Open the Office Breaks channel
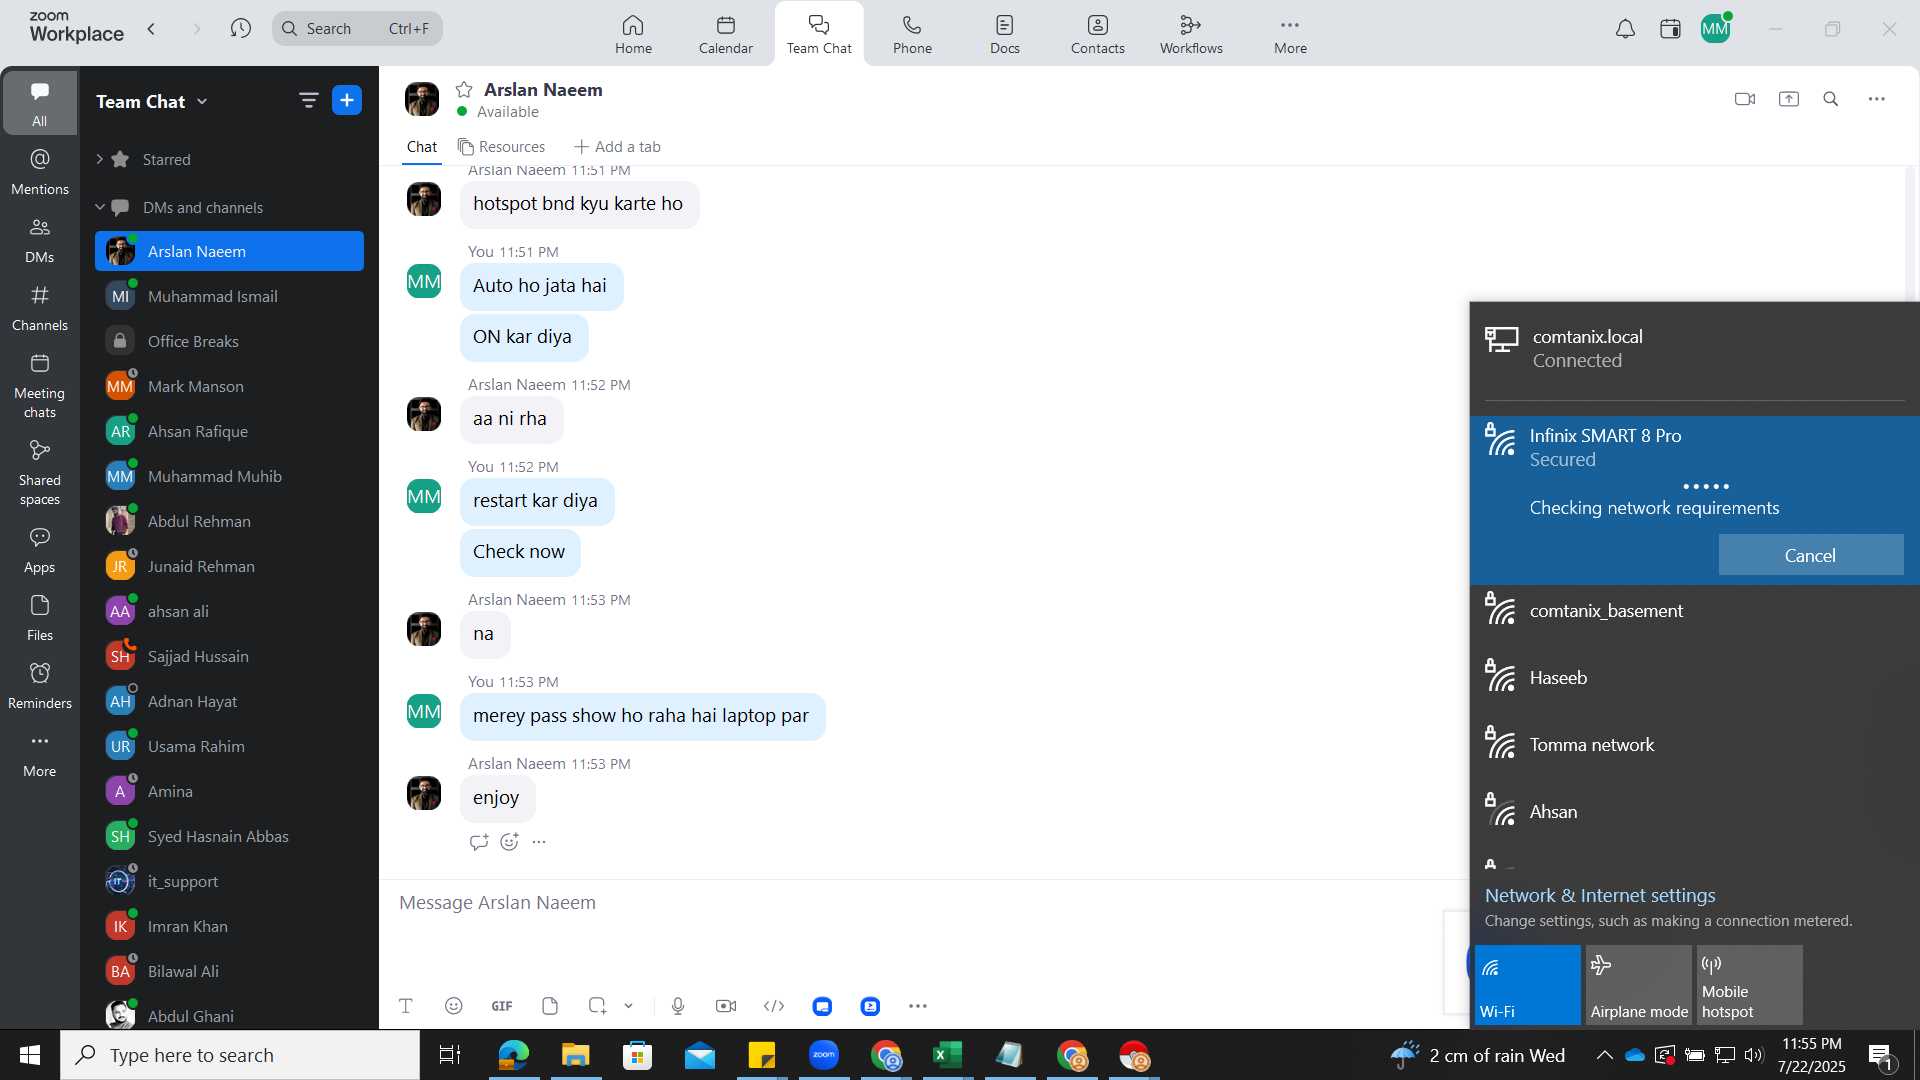 (x=229, y=341)
